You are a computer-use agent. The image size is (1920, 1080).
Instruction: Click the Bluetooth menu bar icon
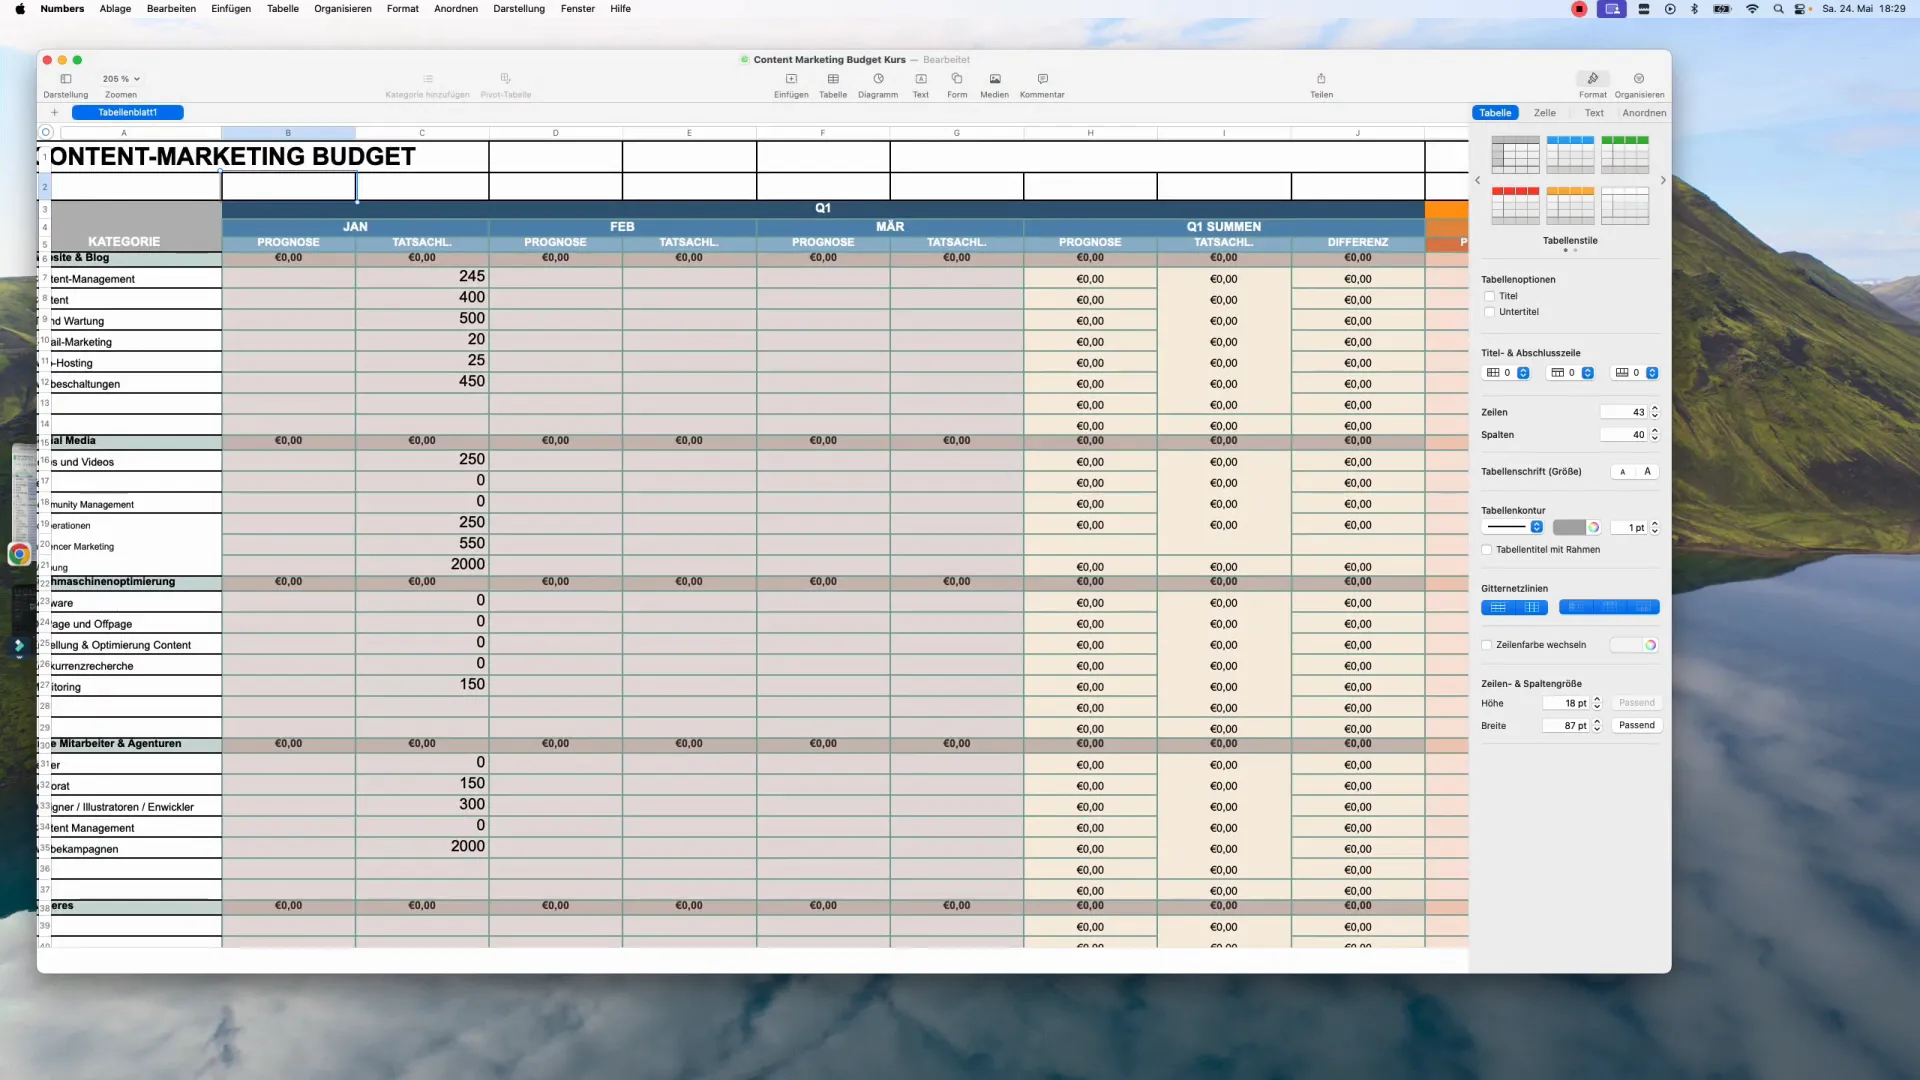click(1694, 9)
